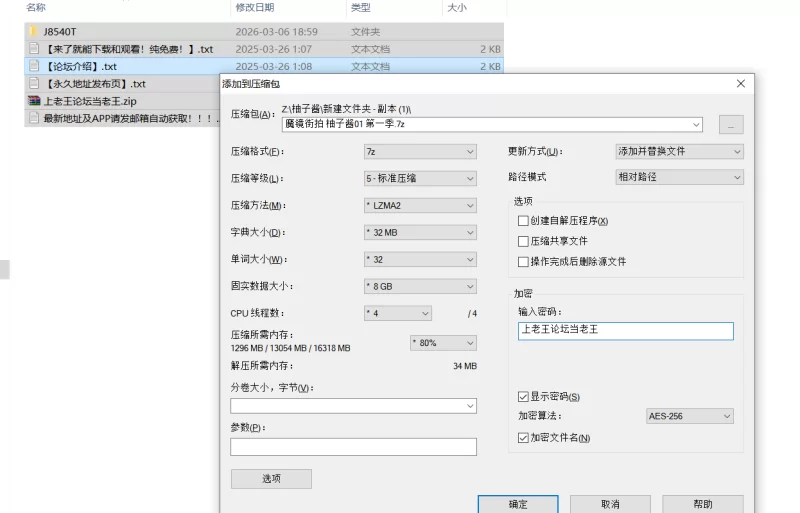This screenshot has height=513, width=800.
Task: Sort by the 名称 column header
Action: click(36, 8)
